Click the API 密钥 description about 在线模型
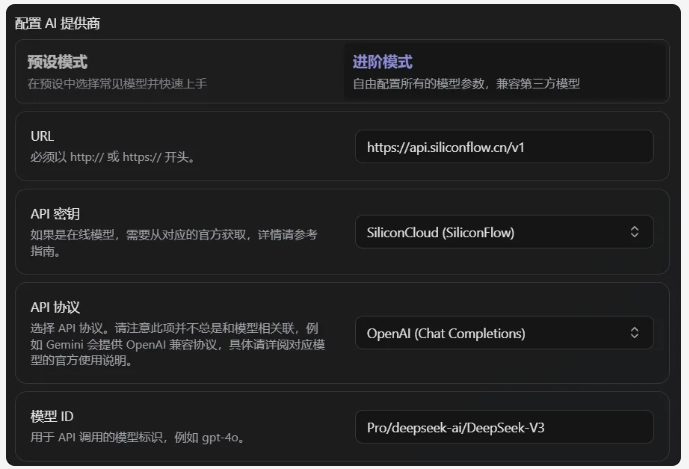 pos(174,243)
